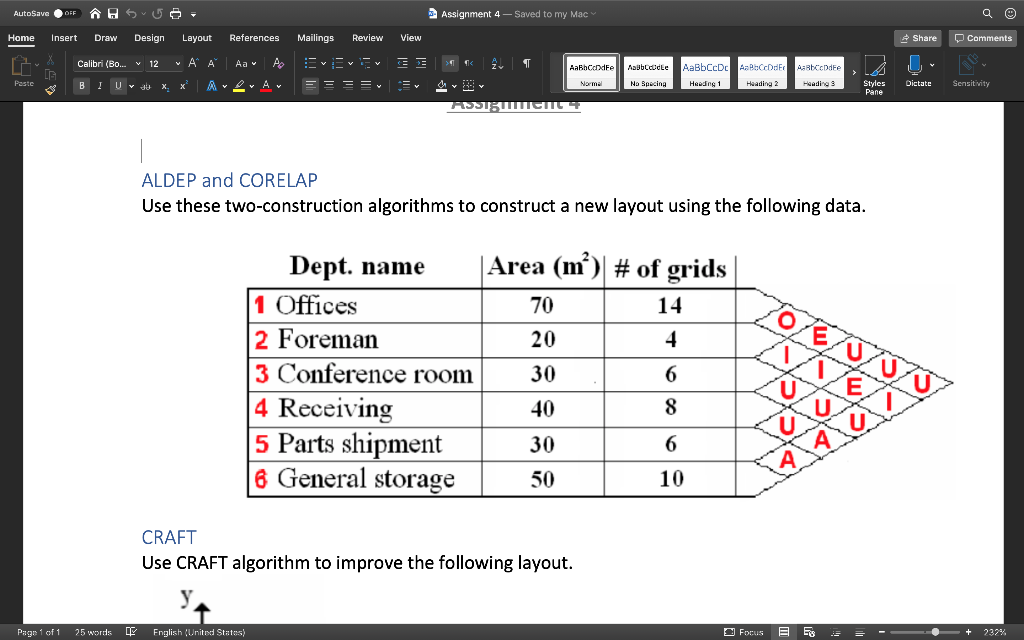Image resolution: width=1024 pixels, height=640 pixels.
Task: Open the Borders dropdown arrow
Action: (481, 86)
